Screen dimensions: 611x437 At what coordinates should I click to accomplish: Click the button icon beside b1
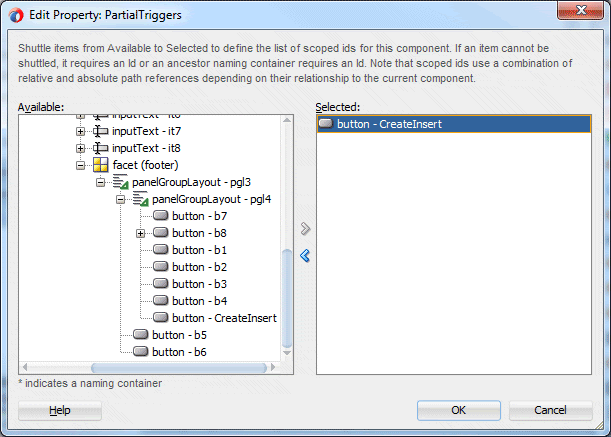161,249
